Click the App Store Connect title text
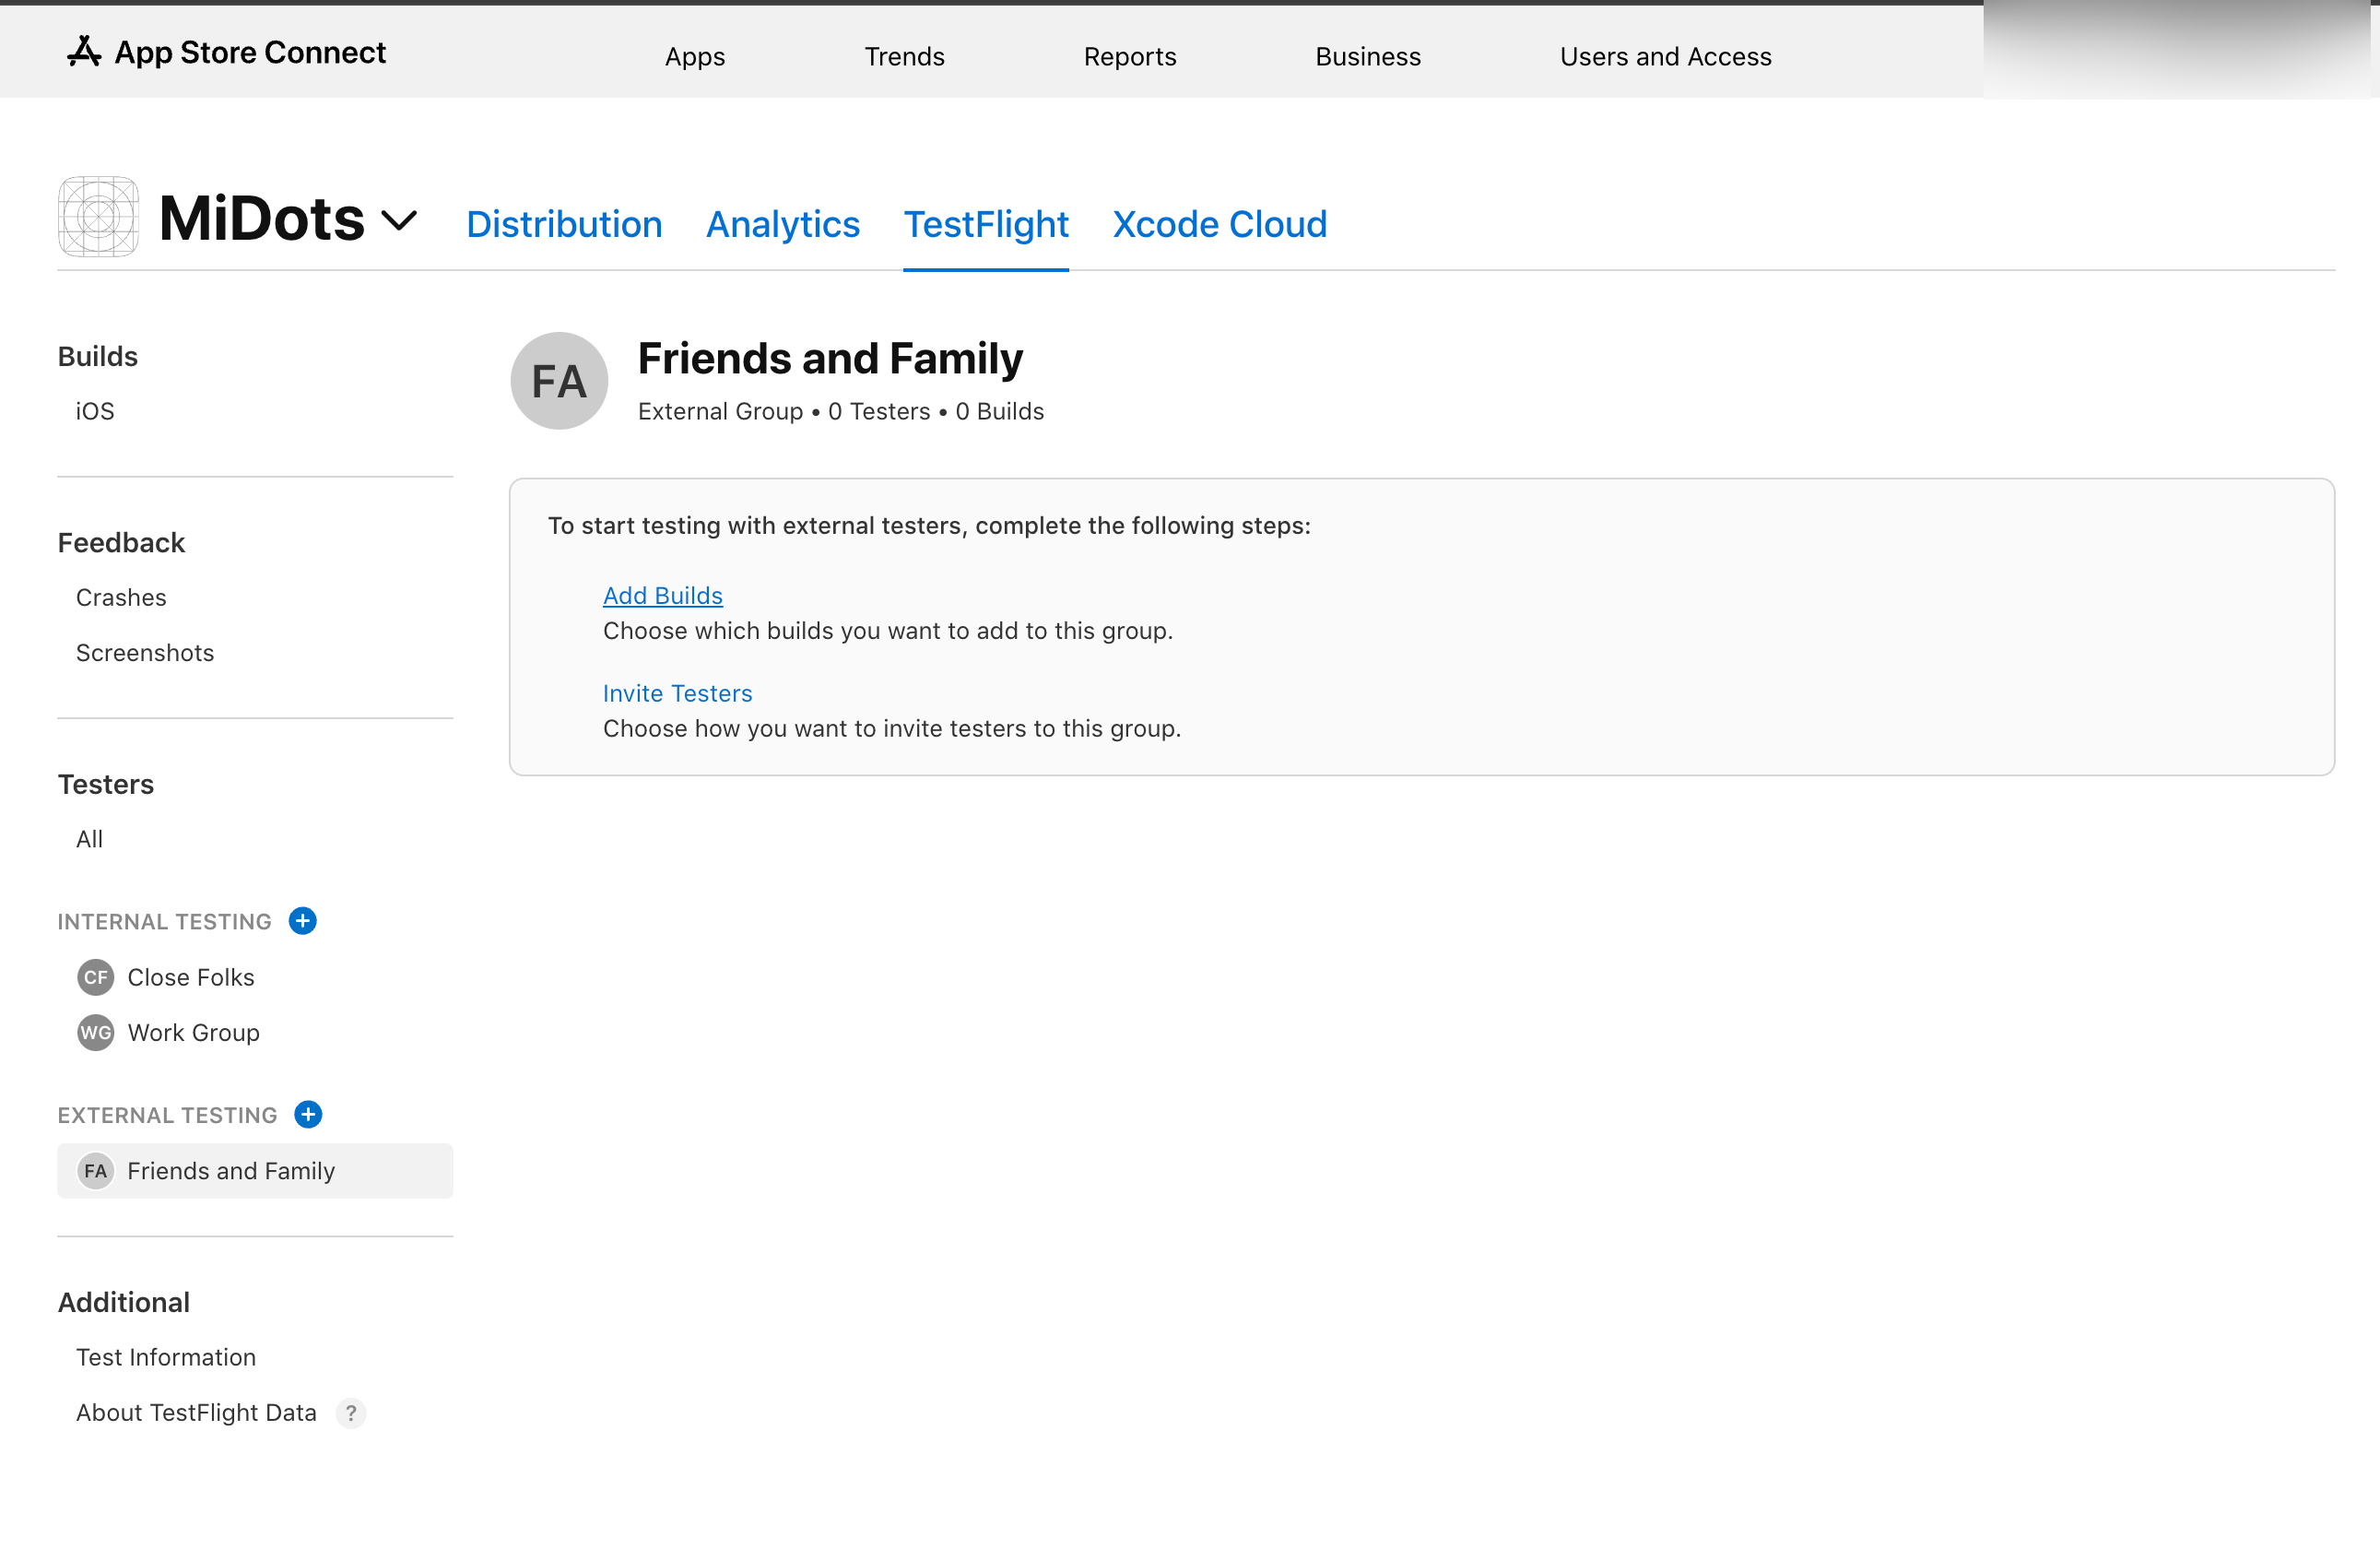 [x=250, y=52]
